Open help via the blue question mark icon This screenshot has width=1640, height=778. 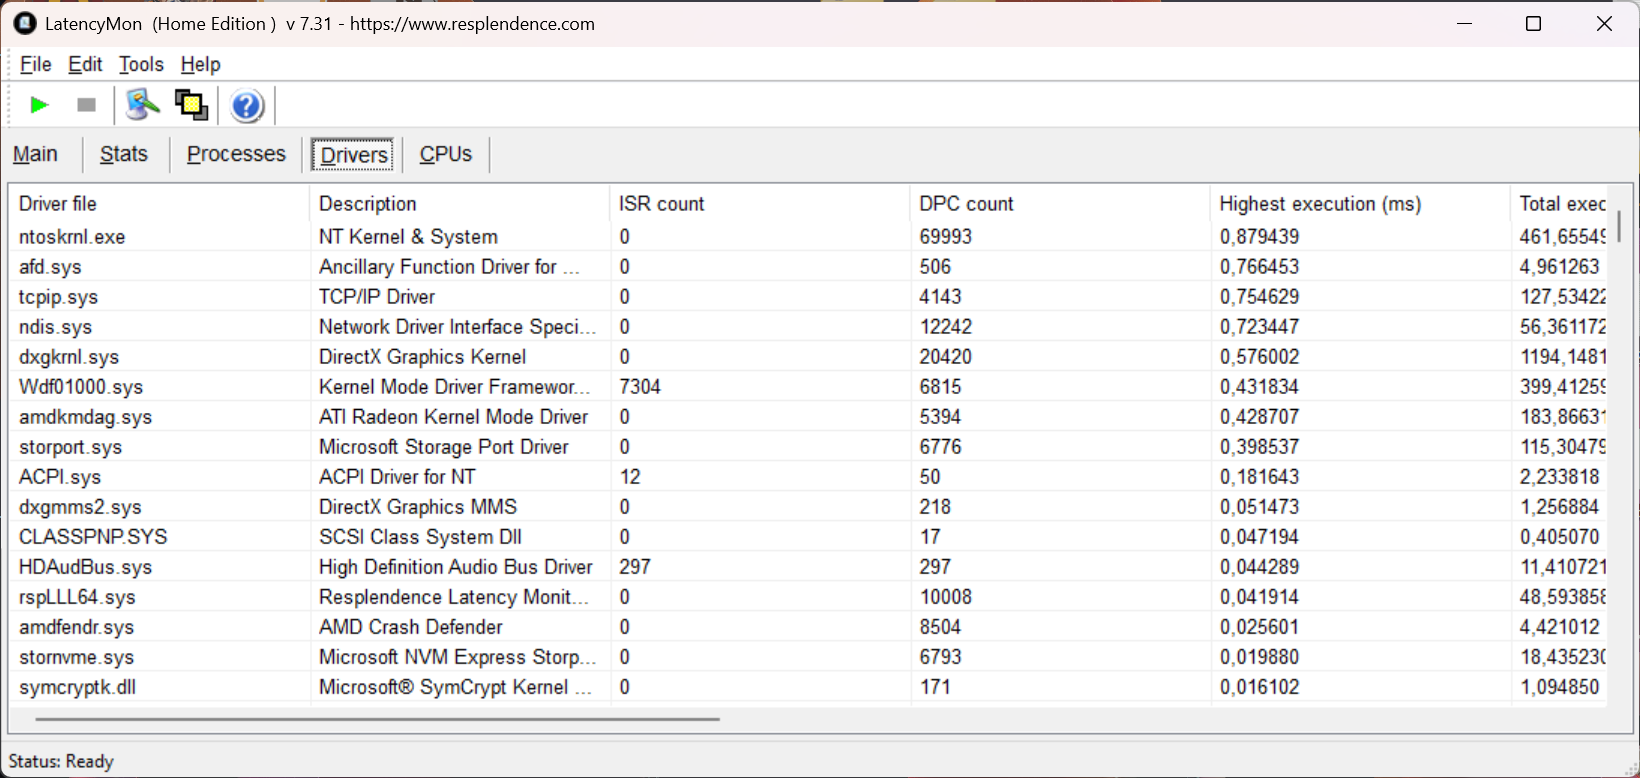tap(246, 105)
